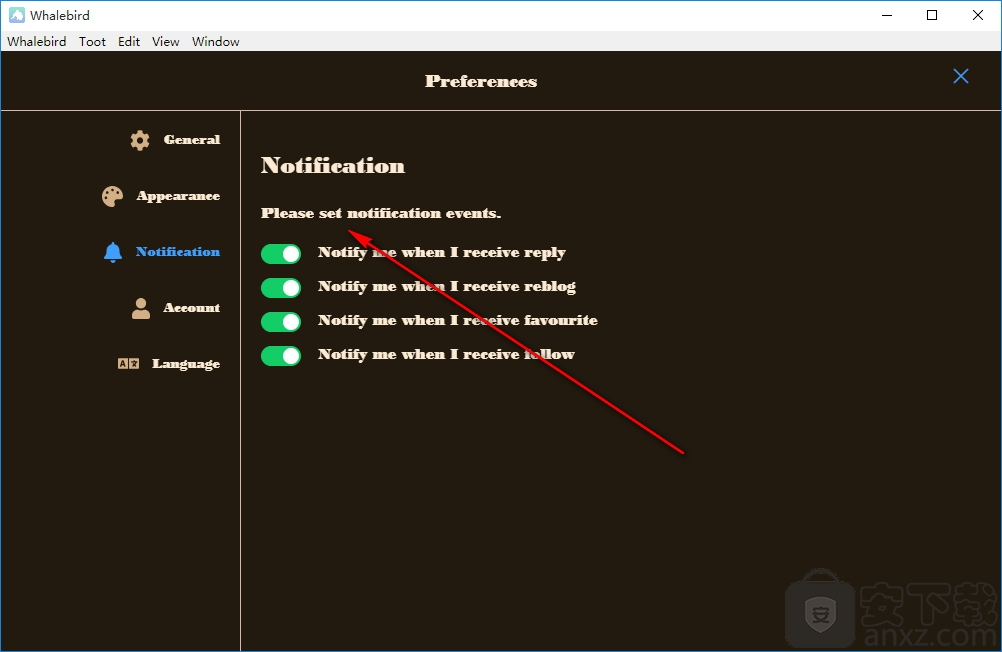Viewport: 1002px width, 652px height.
Task: Click the 'Please set notification events.' text
Action: (x=381, y=213)
